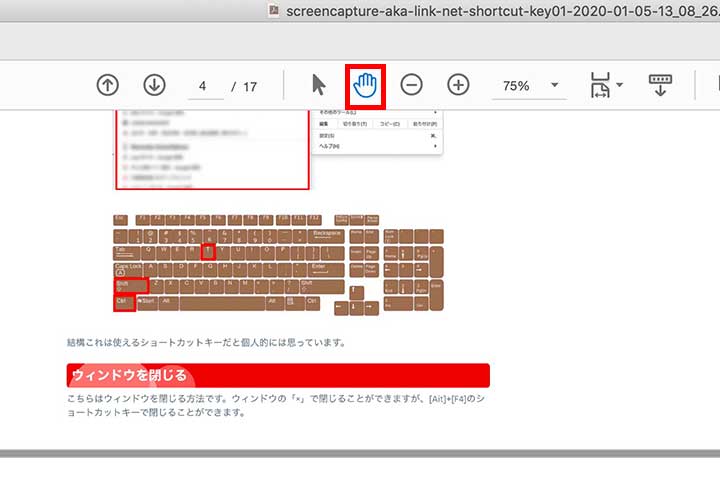Click the total page count 17
Screen dimensions: 720x480
pos(250,87)
